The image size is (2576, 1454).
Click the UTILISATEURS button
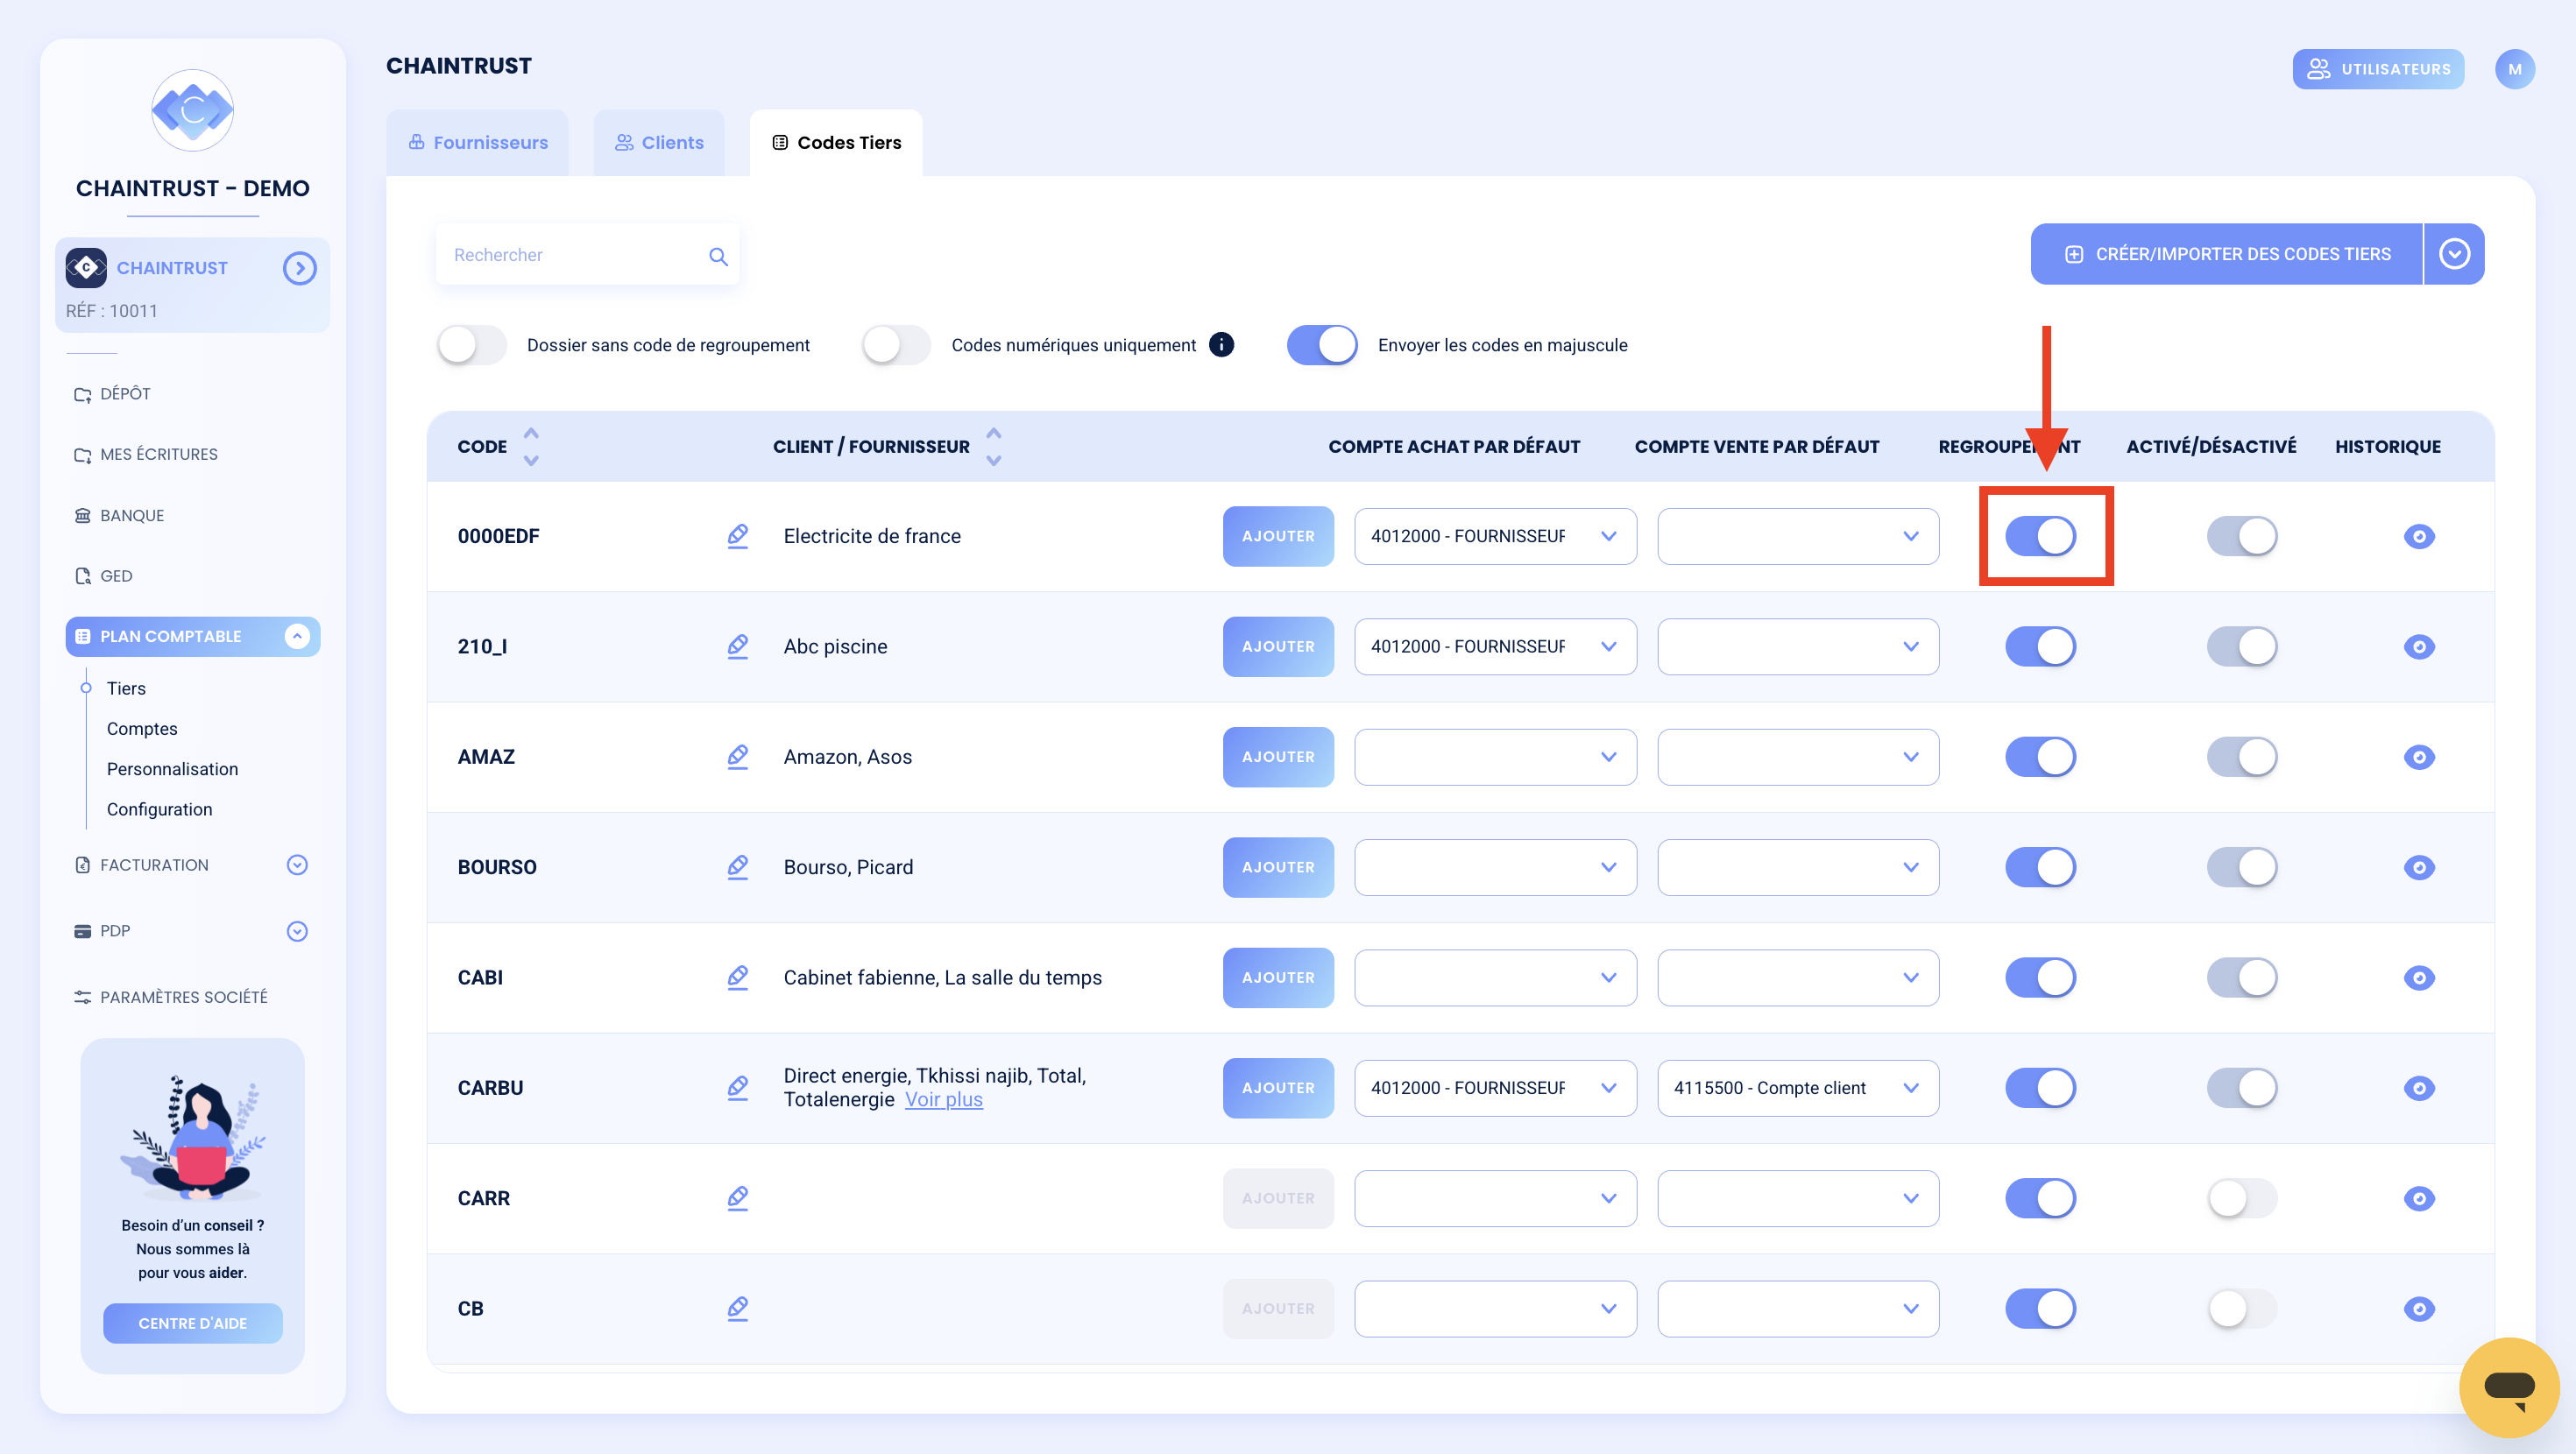2378,69
